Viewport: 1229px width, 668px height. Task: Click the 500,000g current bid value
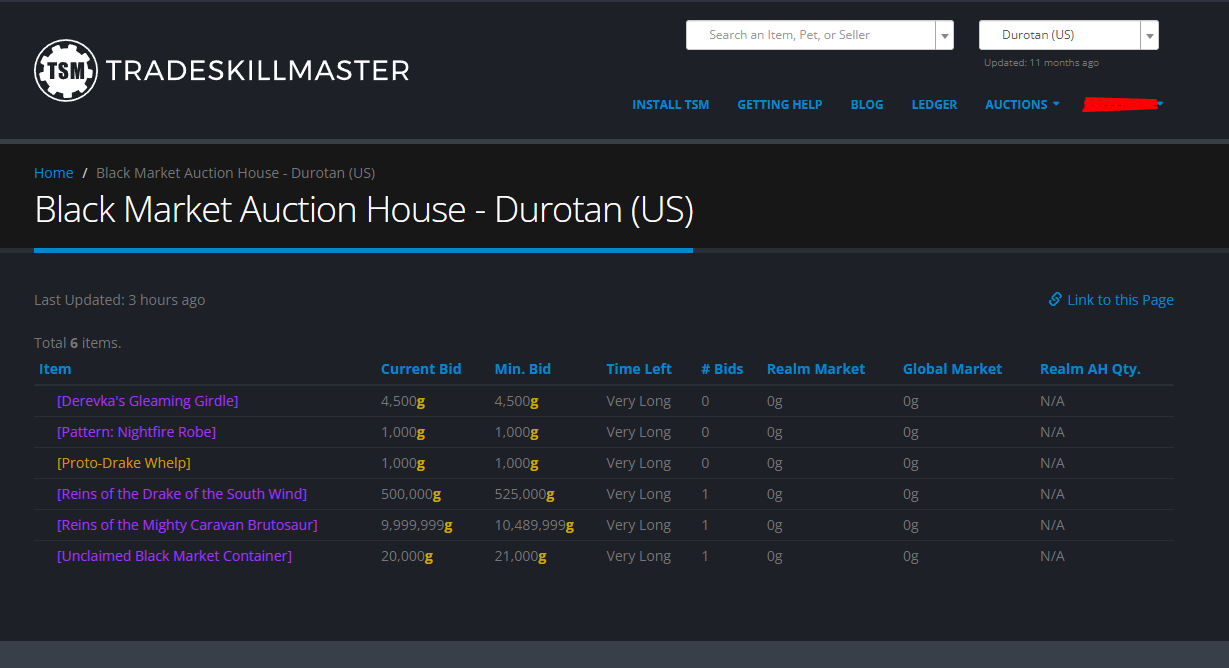411,494
